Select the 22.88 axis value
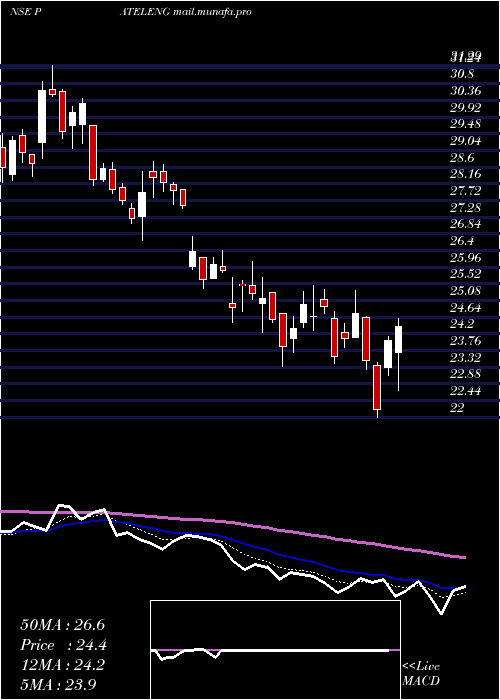The width and height of the screenshot is (500, 700). point(466,374)
